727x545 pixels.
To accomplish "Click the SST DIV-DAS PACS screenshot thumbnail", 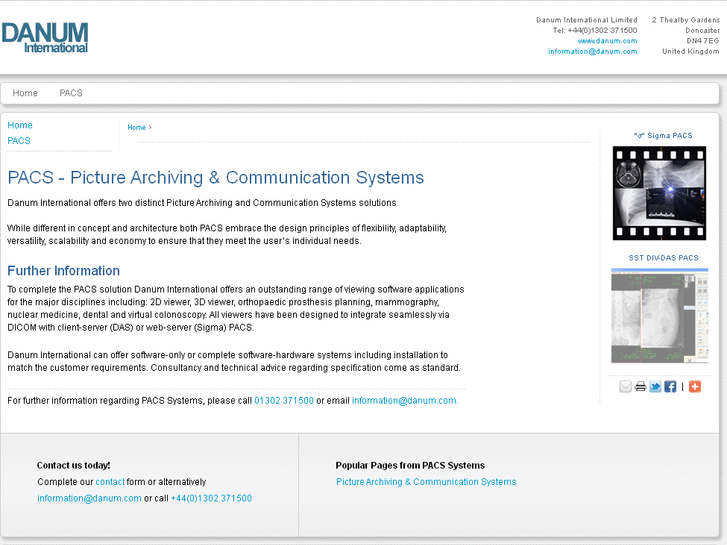I will pos(660,315).
